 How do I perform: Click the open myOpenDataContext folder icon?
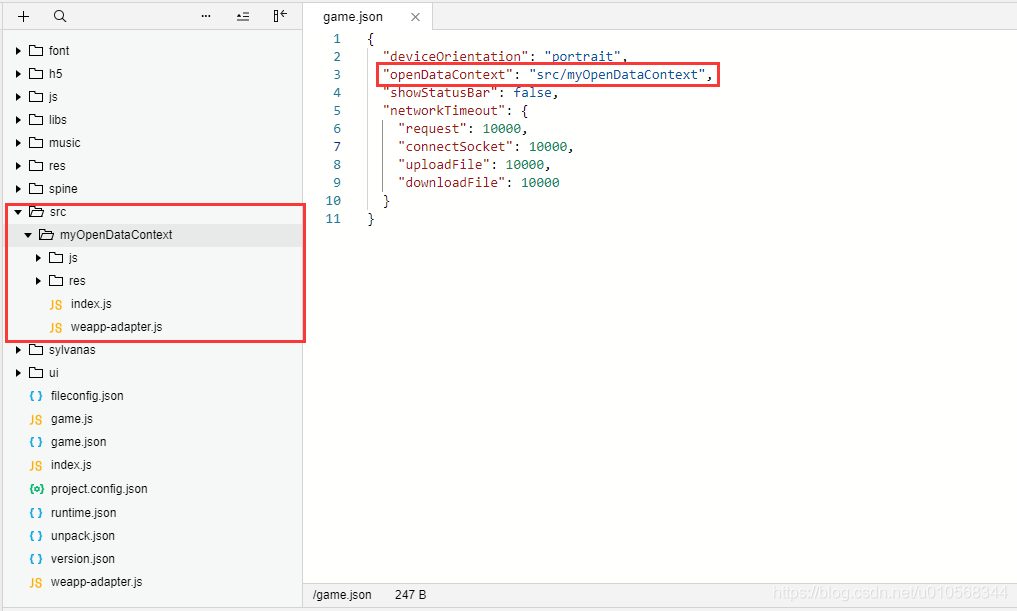47,235
